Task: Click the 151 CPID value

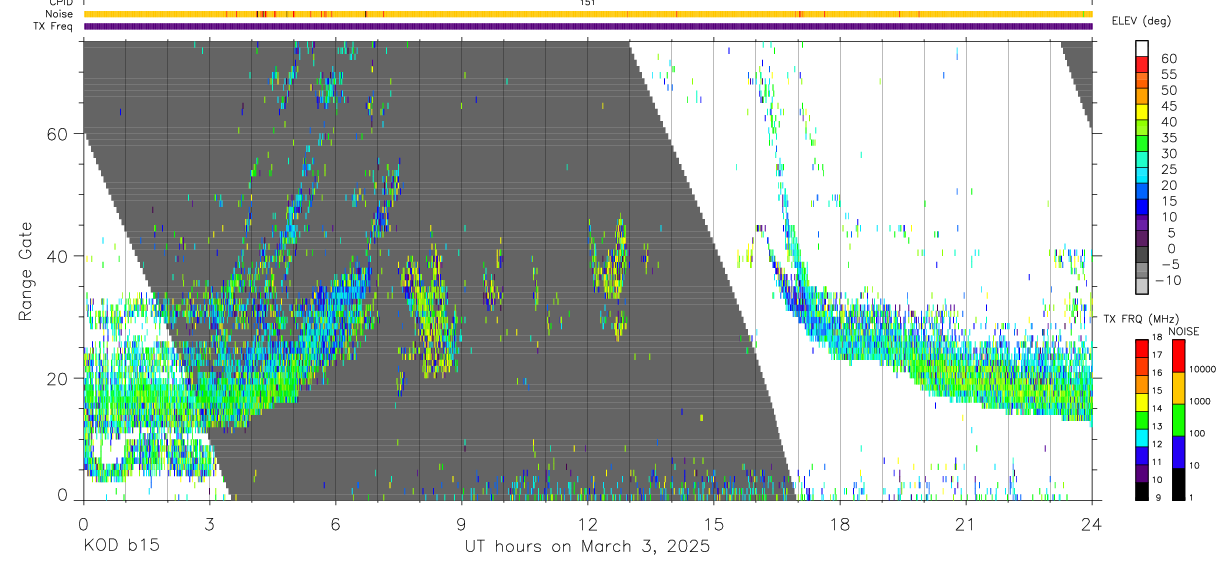Action: point(587,3)
